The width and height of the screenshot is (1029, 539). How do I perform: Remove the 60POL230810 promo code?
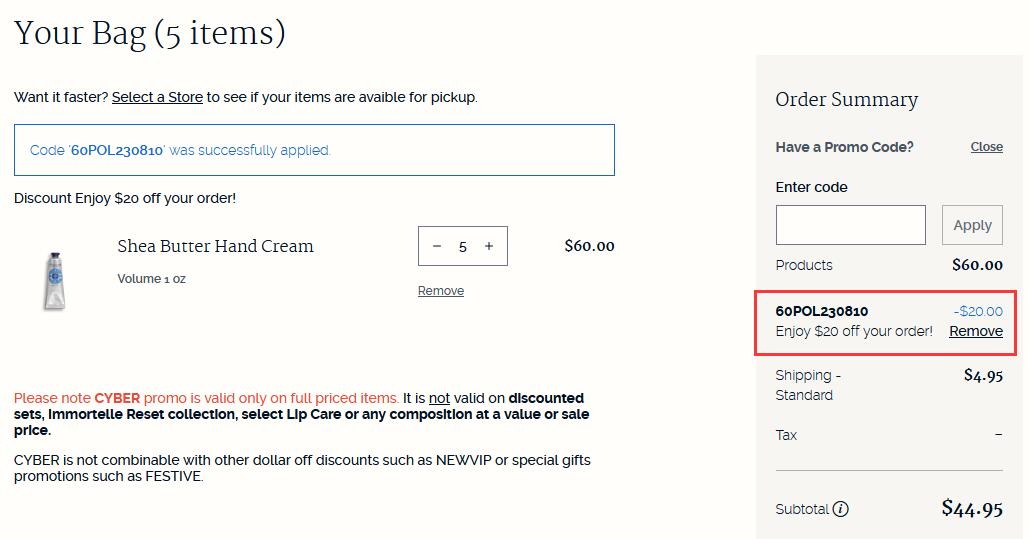[x=976, y=331]
